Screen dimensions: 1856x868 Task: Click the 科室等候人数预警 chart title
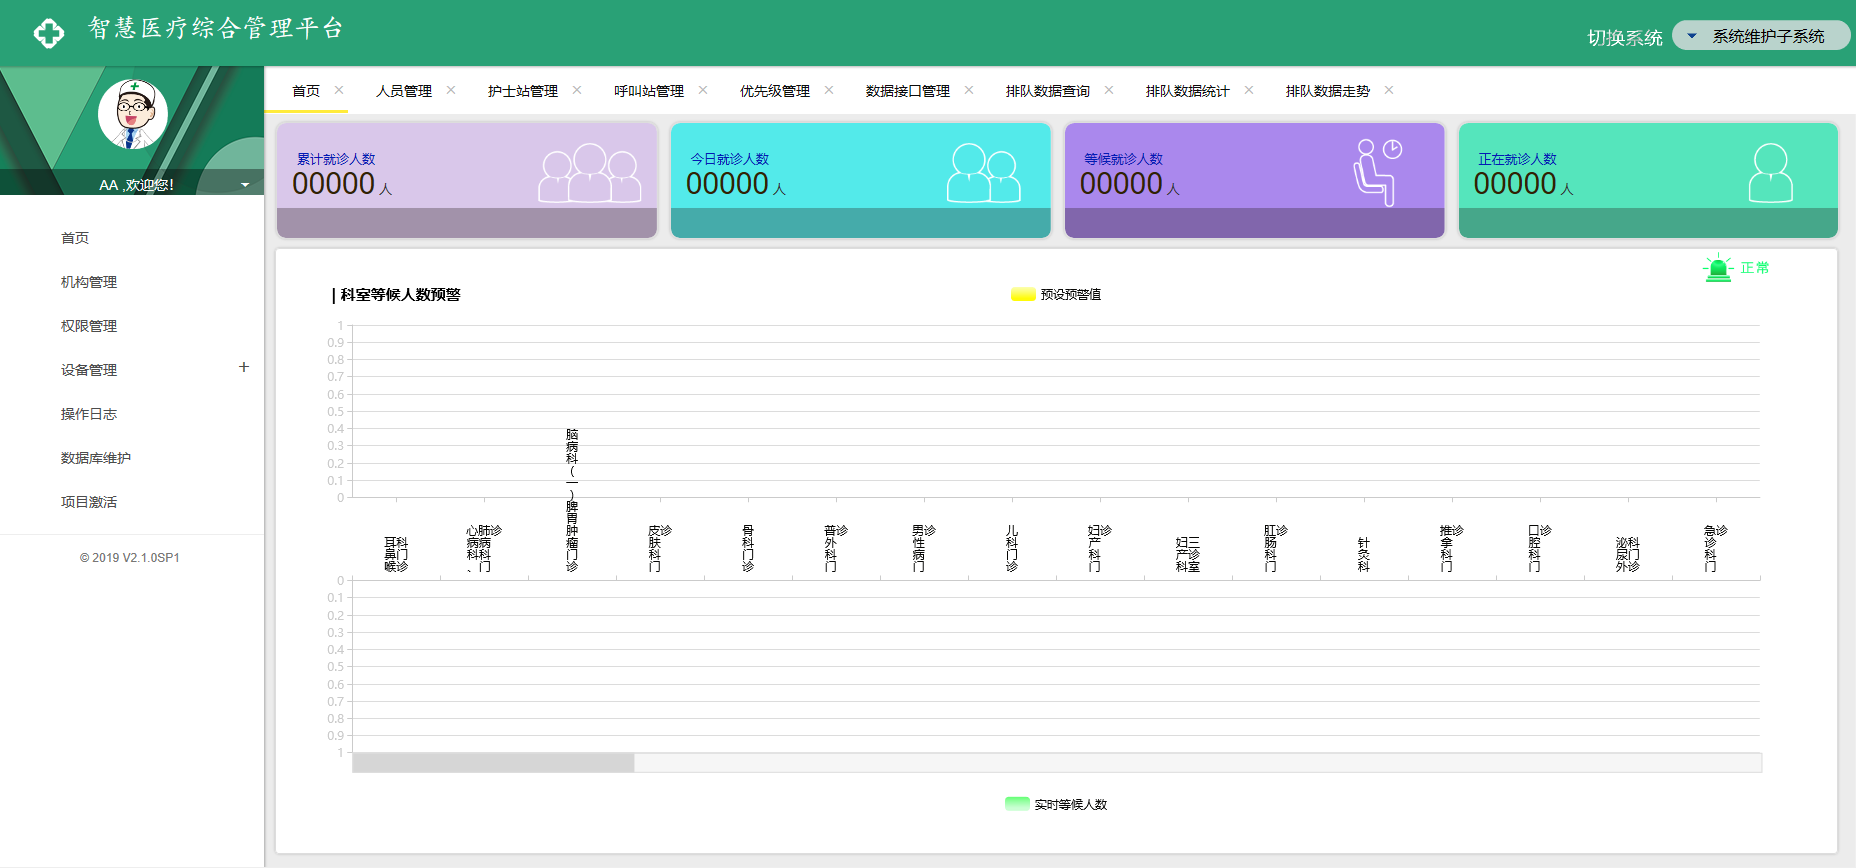point(400,295)
